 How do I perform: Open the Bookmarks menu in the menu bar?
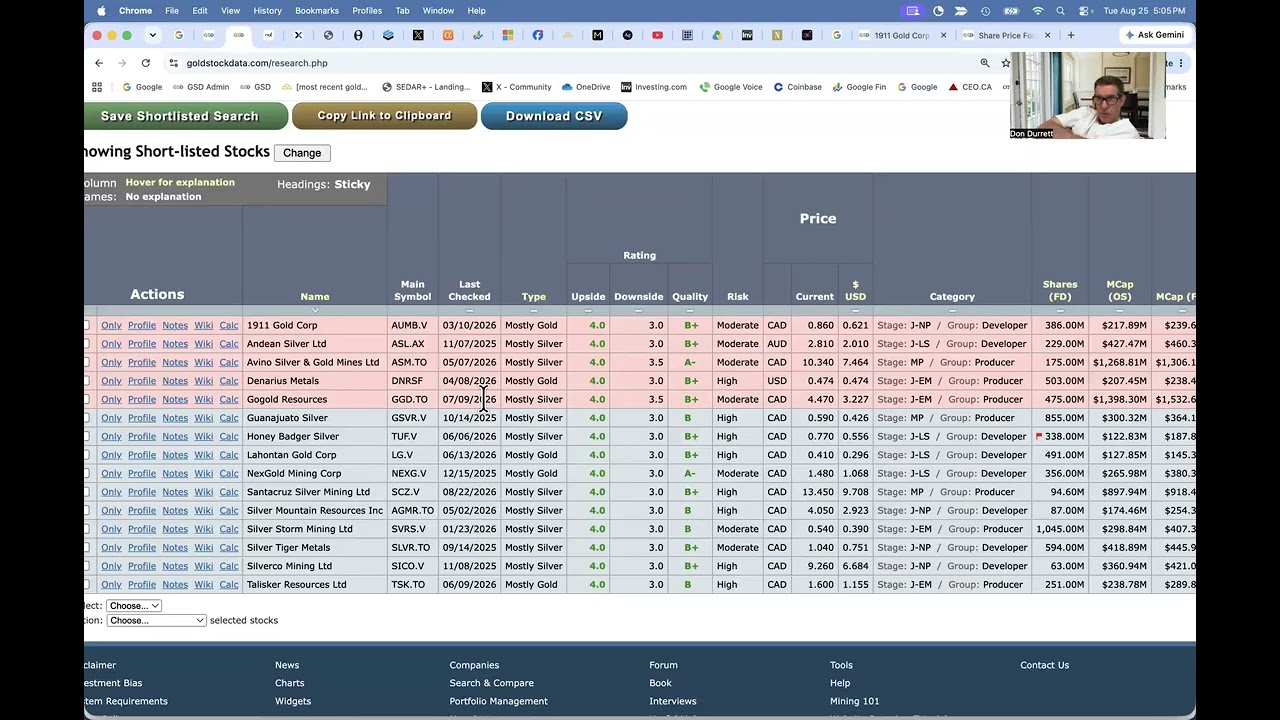(317, 11)
